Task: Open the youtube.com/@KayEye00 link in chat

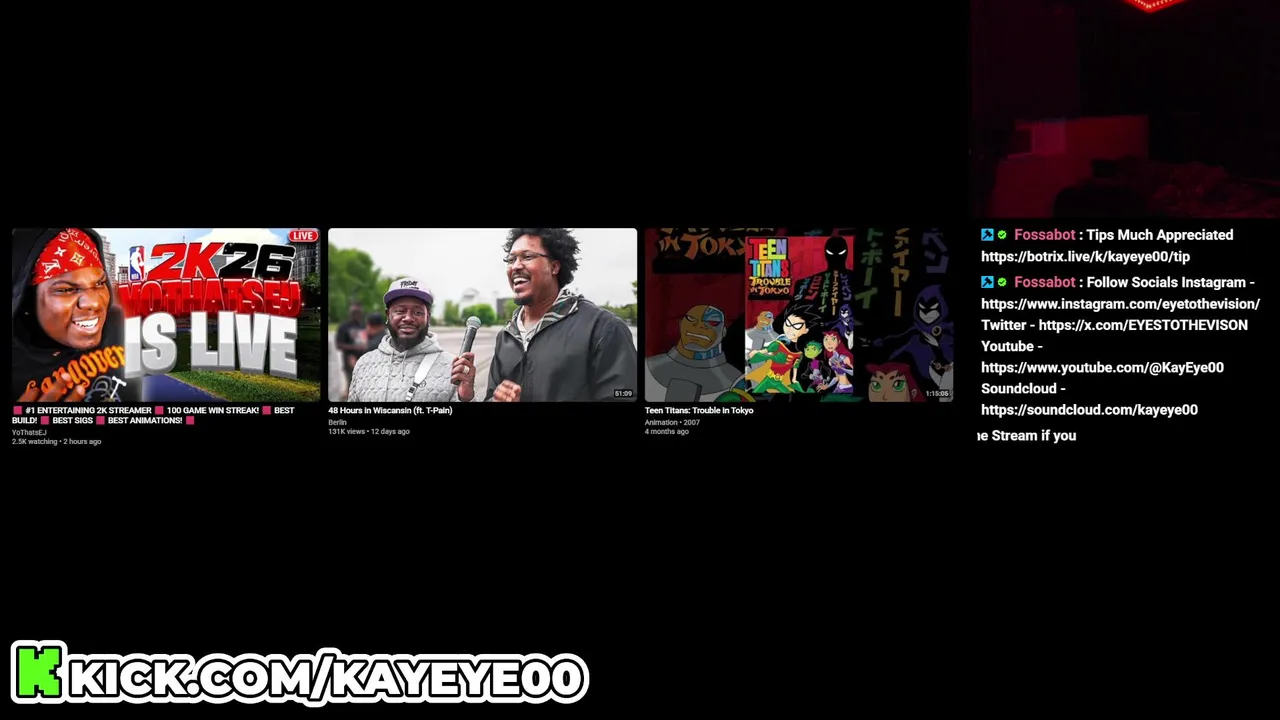Action: pos(1102,367)
